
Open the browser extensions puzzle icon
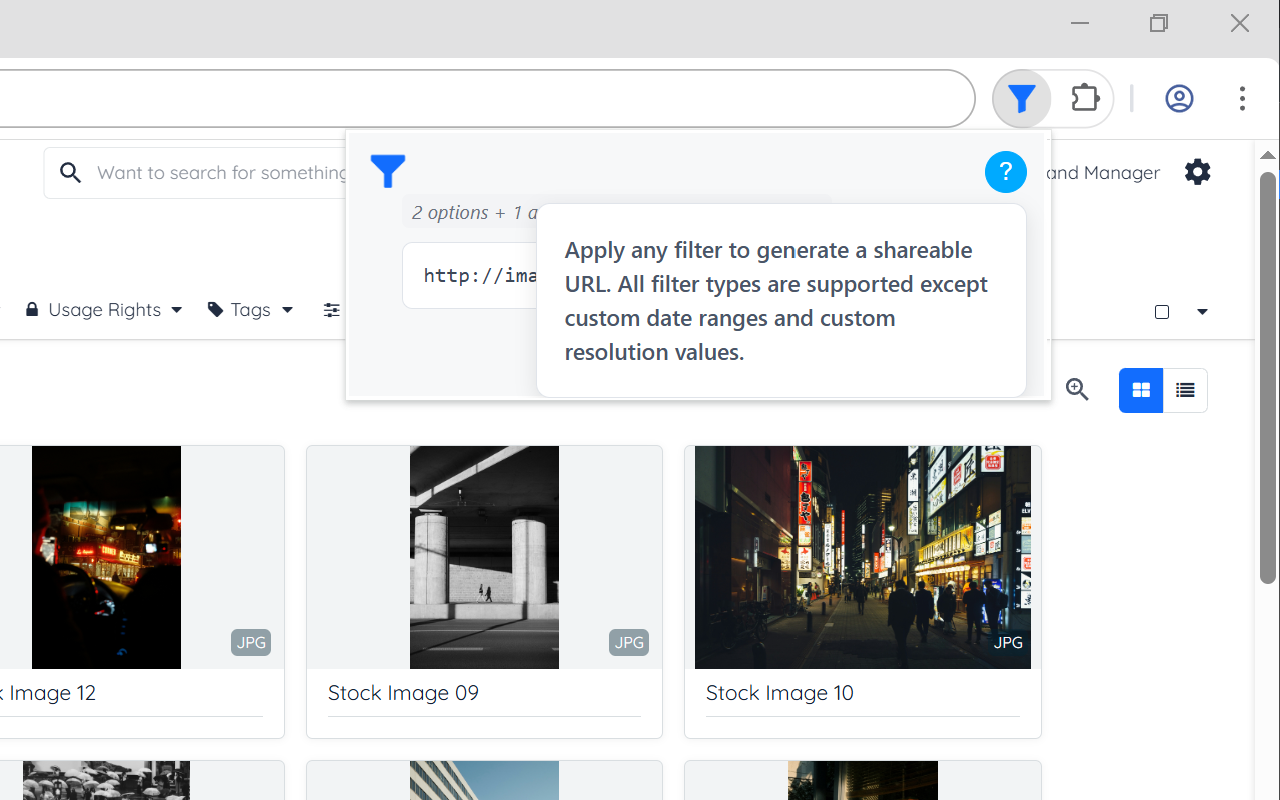click(x=1085, y=99)
